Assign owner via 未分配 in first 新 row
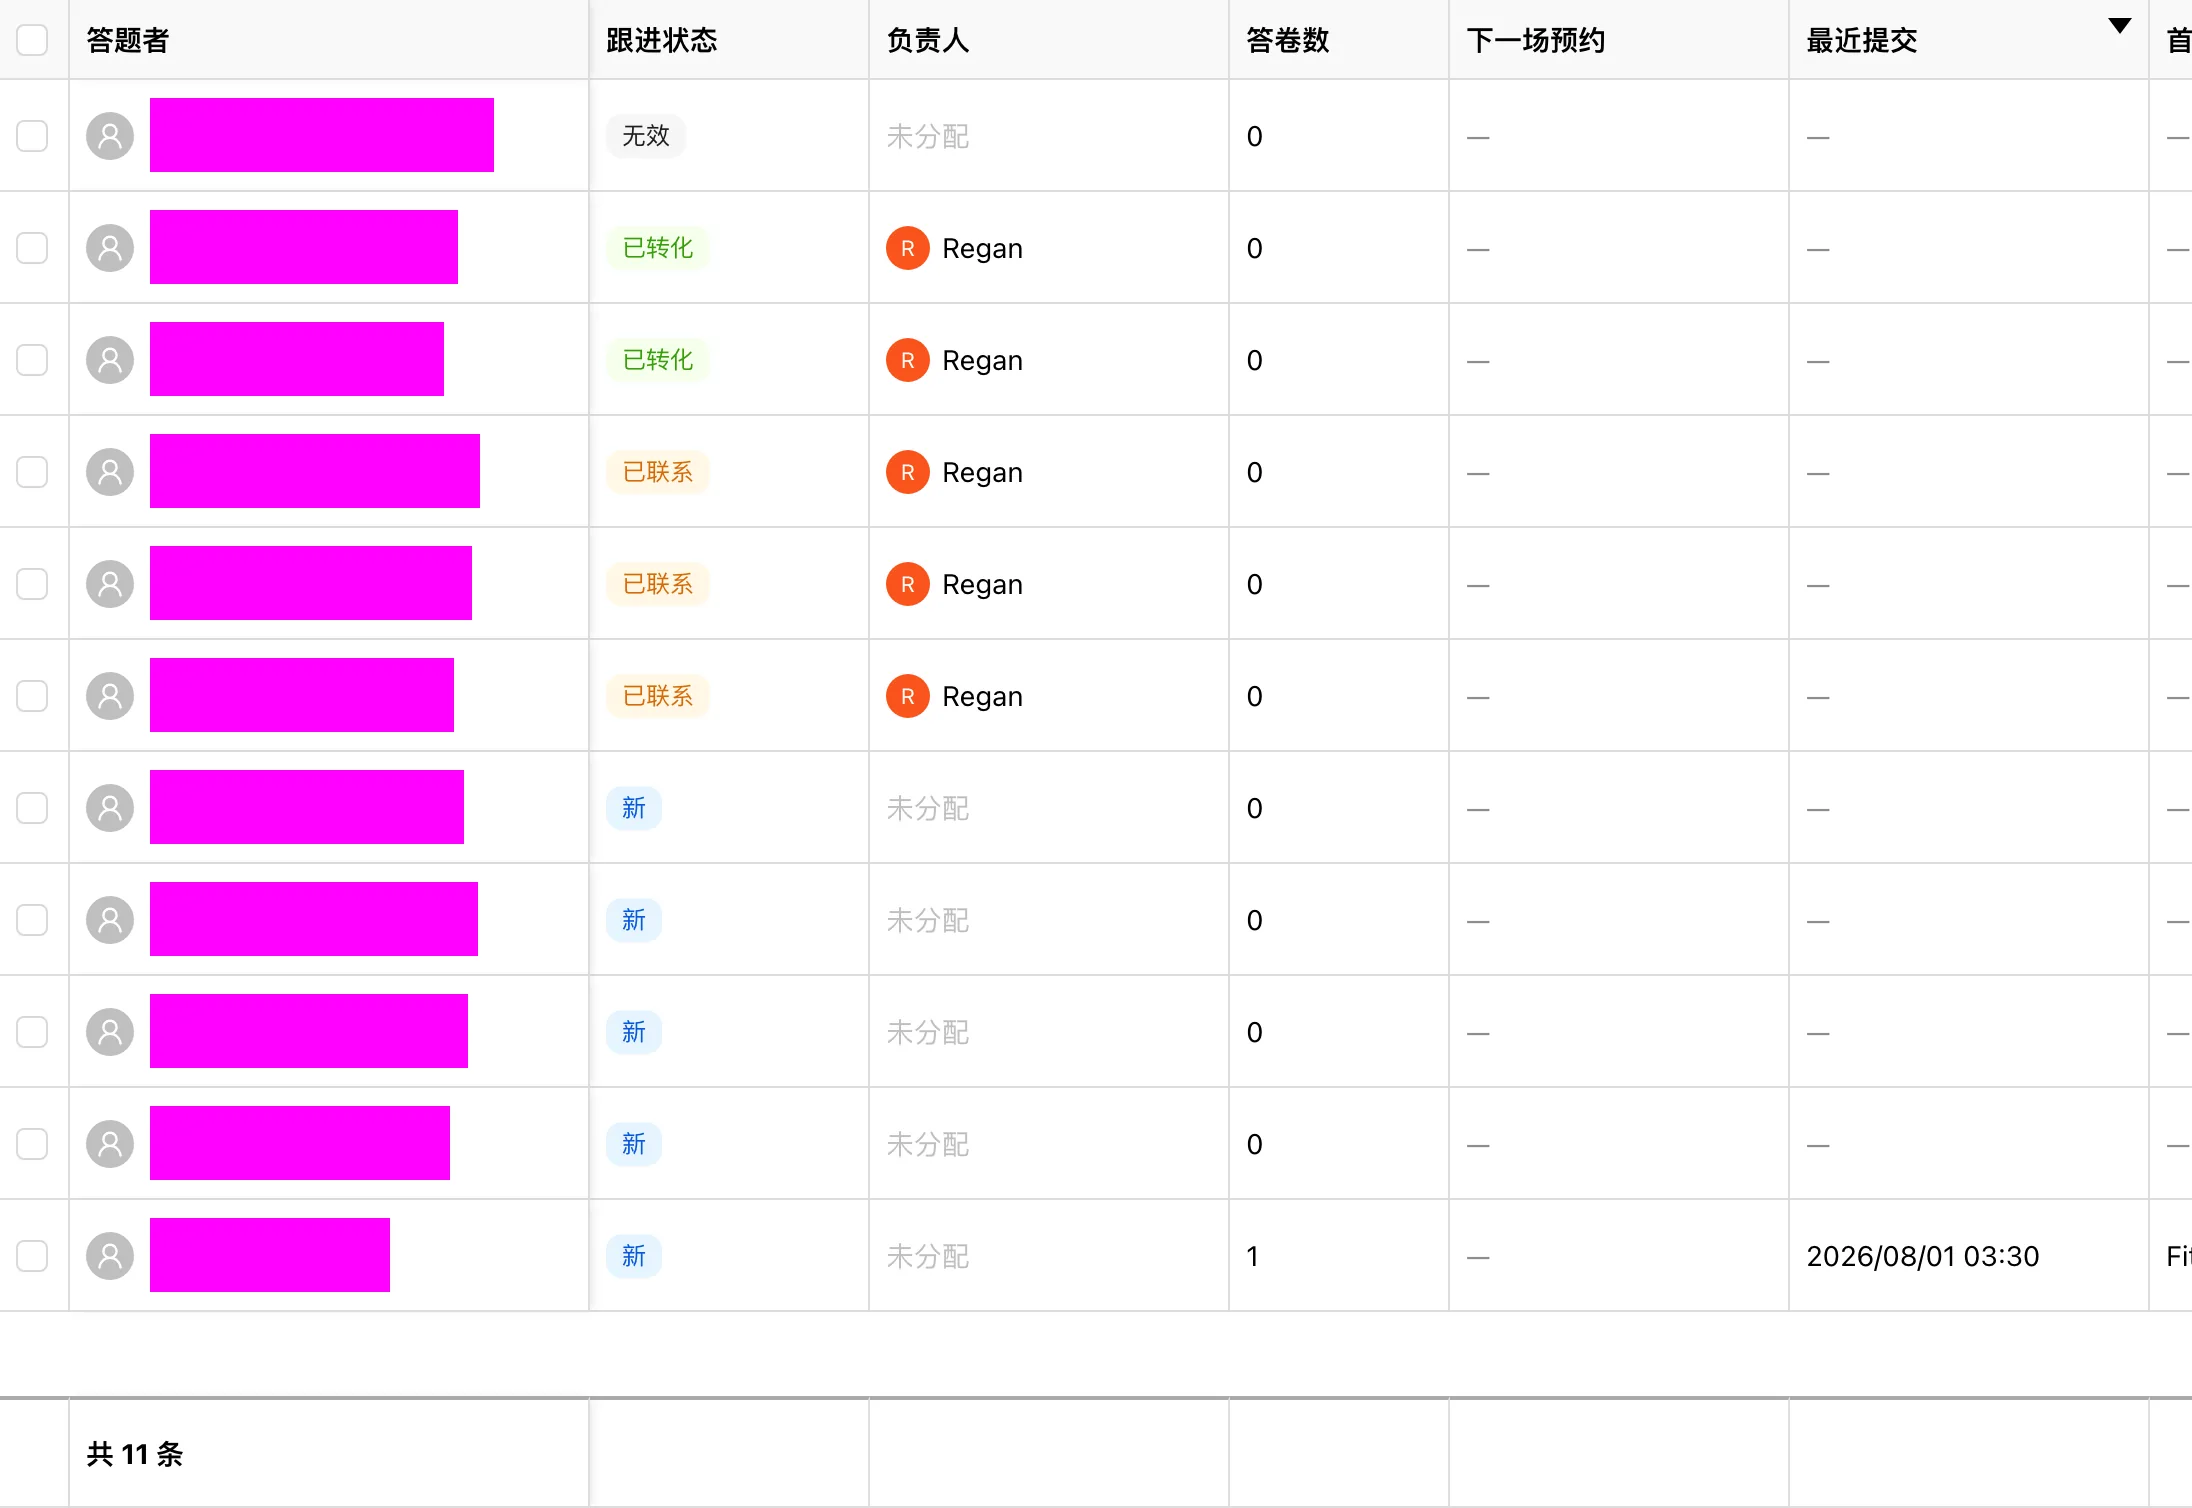 pos(928,808)
